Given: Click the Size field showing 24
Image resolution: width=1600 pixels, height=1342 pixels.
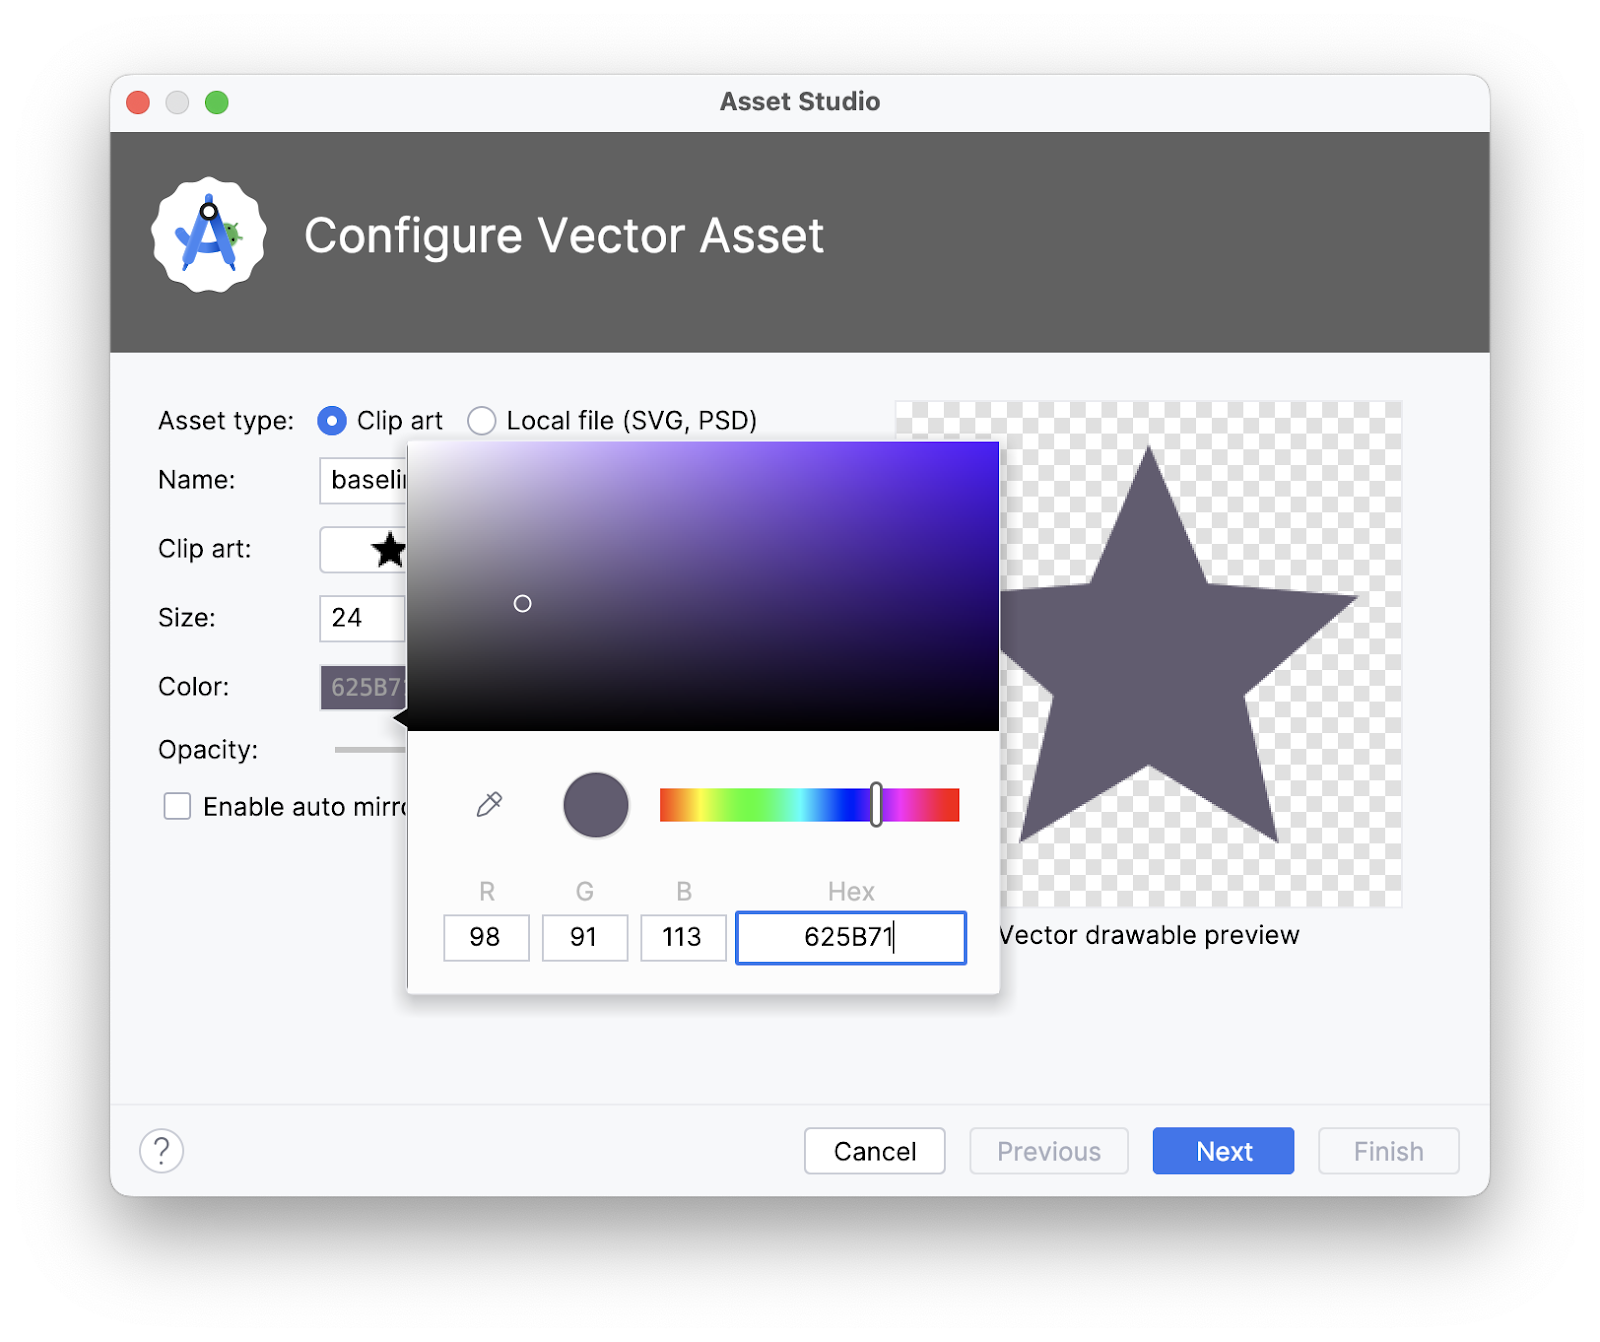Looking at the screenshot, I should pyautogui.click(x=361, y=618).
